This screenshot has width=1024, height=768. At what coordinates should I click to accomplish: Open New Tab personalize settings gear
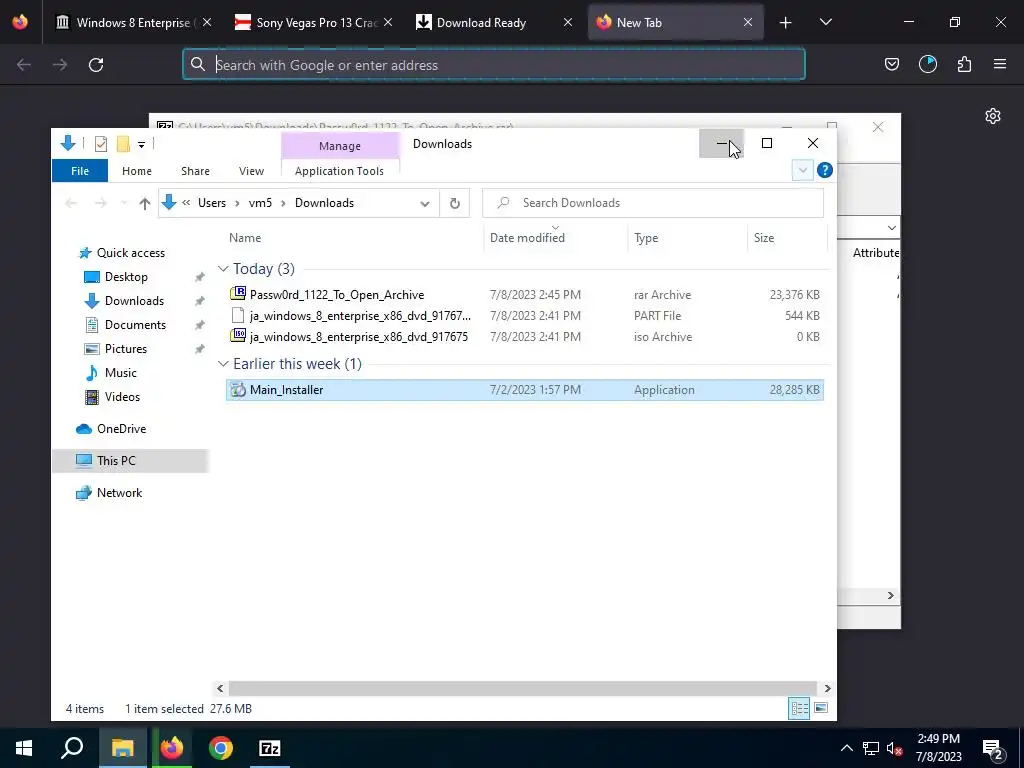click(x=993, y=116)
